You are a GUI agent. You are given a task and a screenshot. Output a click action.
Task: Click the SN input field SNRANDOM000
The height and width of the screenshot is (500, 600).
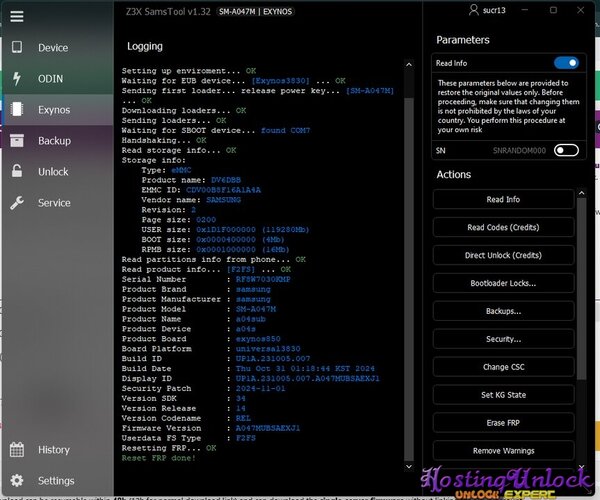point(519,150)
